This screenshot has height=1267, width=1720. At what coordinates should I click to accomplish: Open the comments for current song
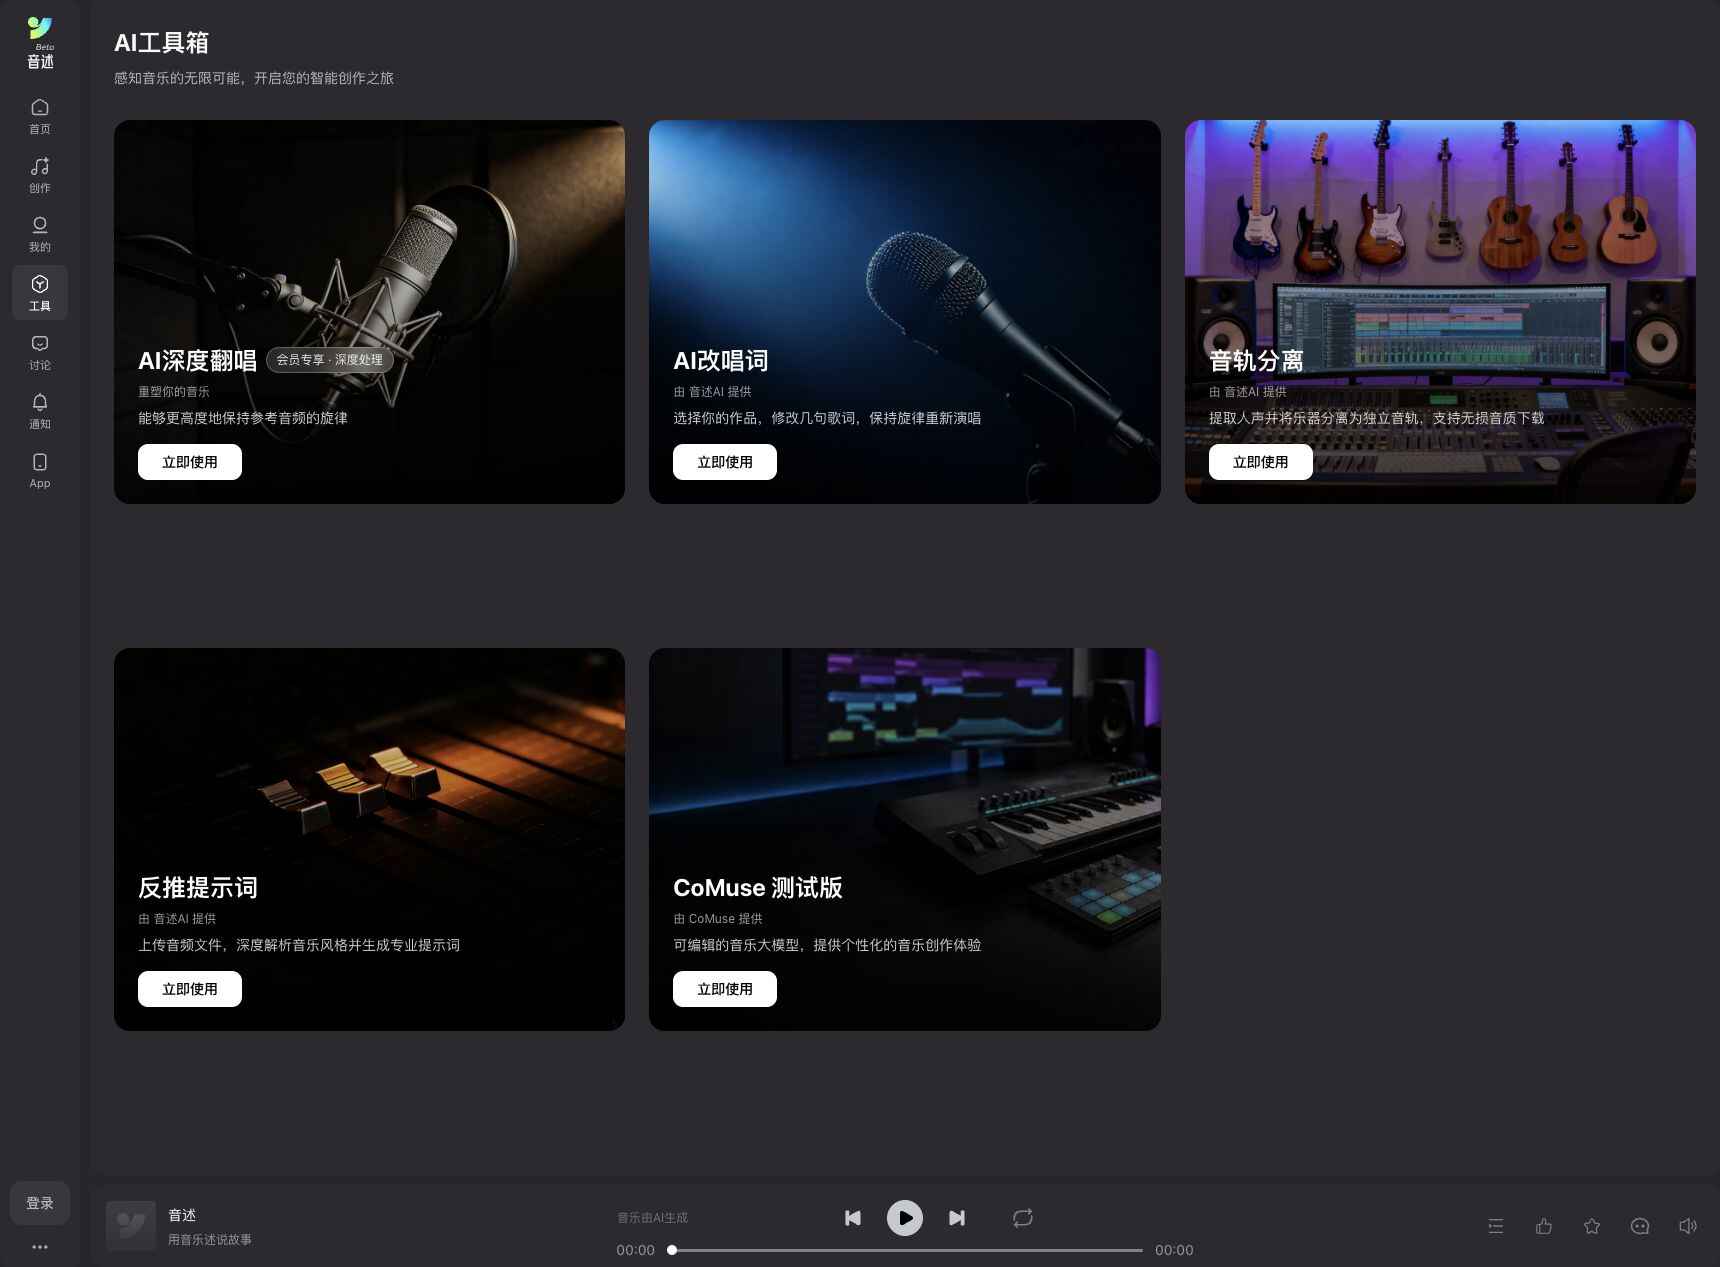(1640, 1226)
